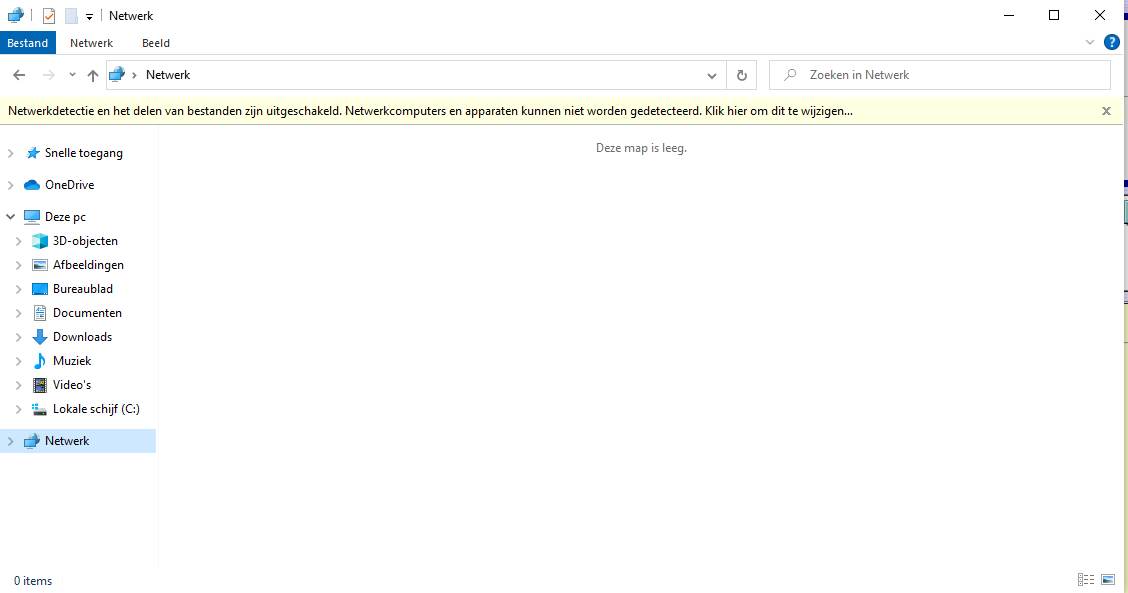The height and width of the screenshot is (593, 1128).
Task: Open the Afbeeldingen folder
Action: (88, 265)
